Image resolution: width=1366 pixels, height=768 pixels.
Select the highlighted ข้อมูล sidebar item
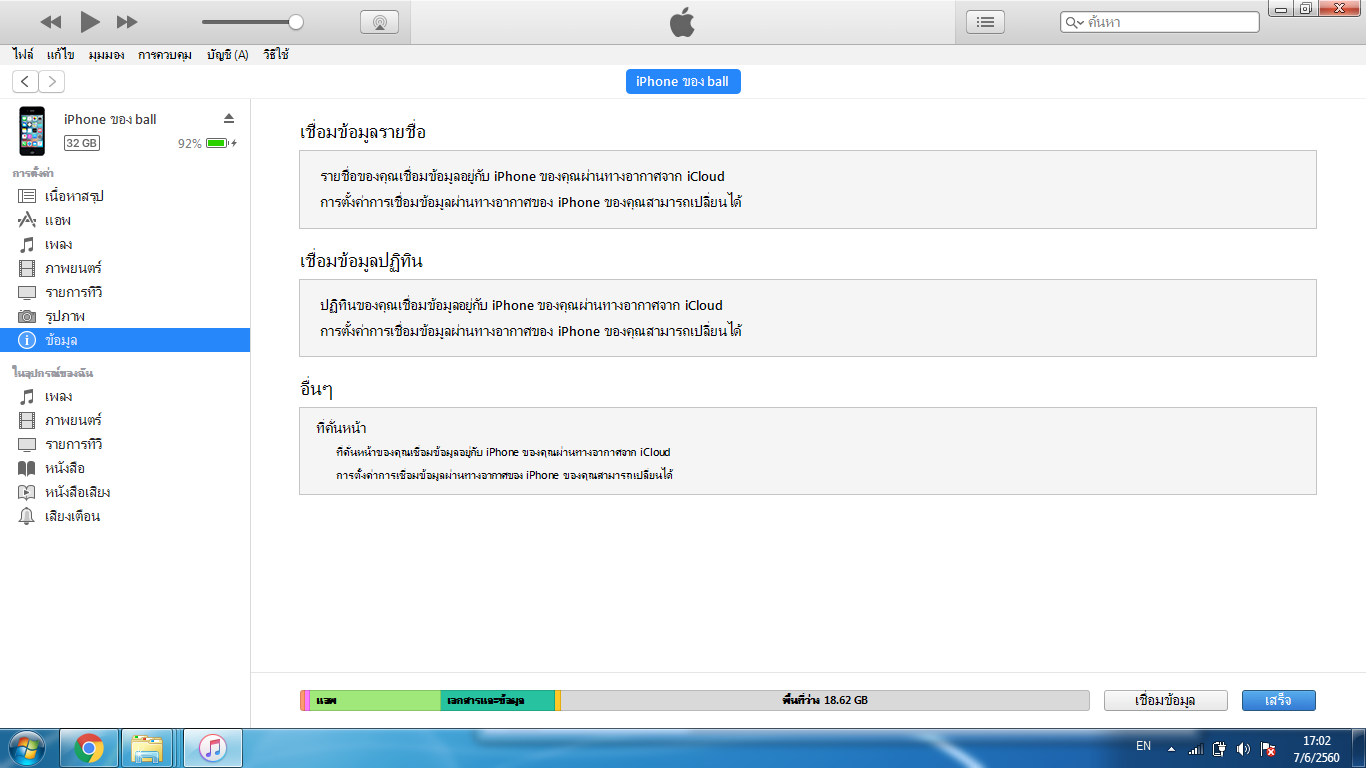tap(125, 340)
